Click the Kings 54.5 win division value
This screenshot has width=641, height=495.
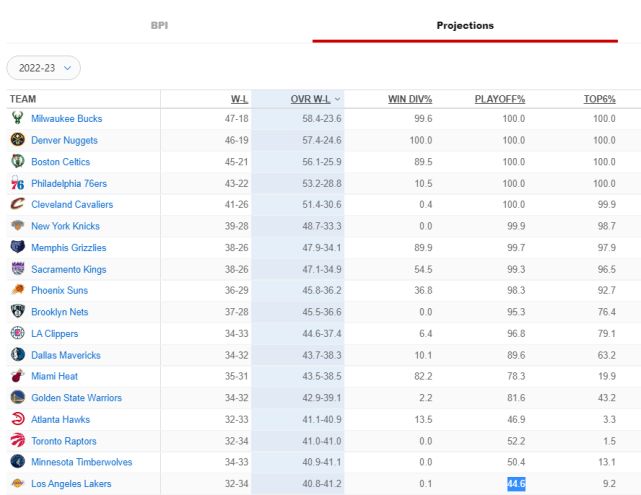coord(423,269)
